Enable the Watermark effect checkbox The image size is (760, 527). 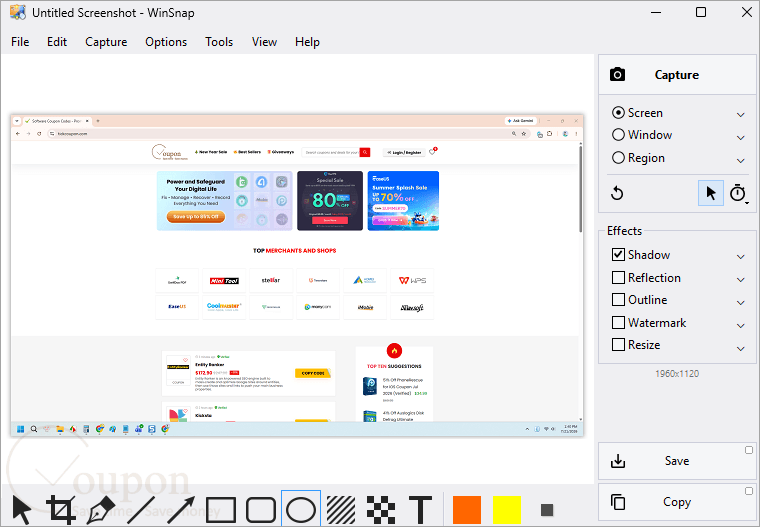coord(618,322)
